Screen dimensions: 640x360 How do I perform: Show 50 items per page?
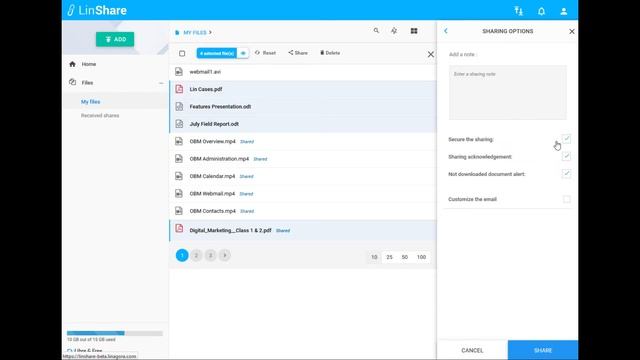pos(404,257)
